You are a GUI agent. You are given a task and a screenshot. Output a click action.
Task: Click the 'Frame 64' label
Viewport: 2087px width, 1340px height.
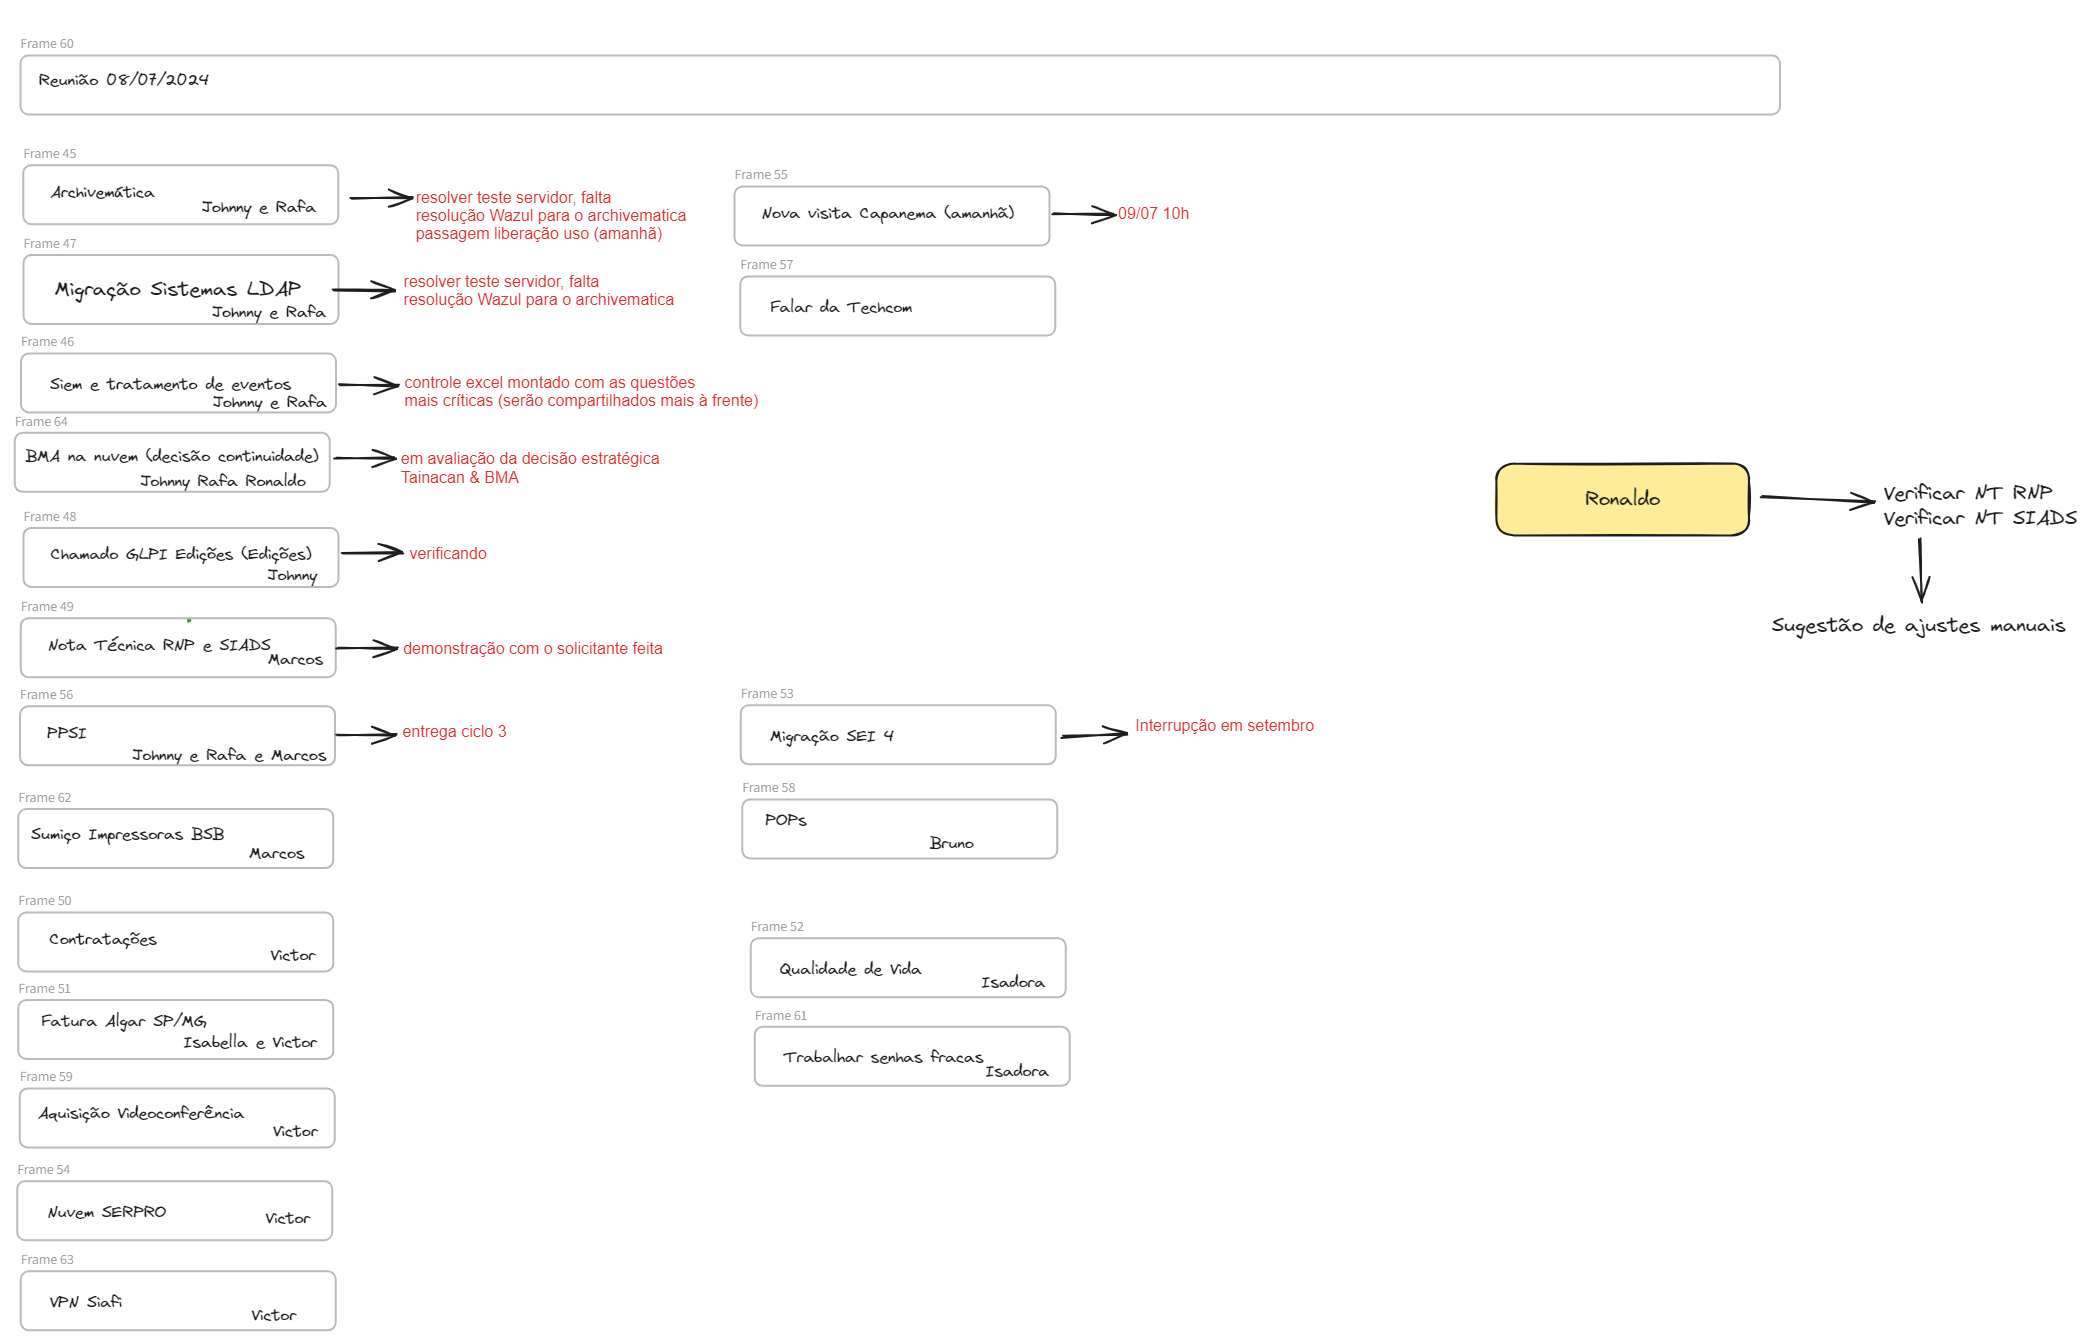coord(41,422)
